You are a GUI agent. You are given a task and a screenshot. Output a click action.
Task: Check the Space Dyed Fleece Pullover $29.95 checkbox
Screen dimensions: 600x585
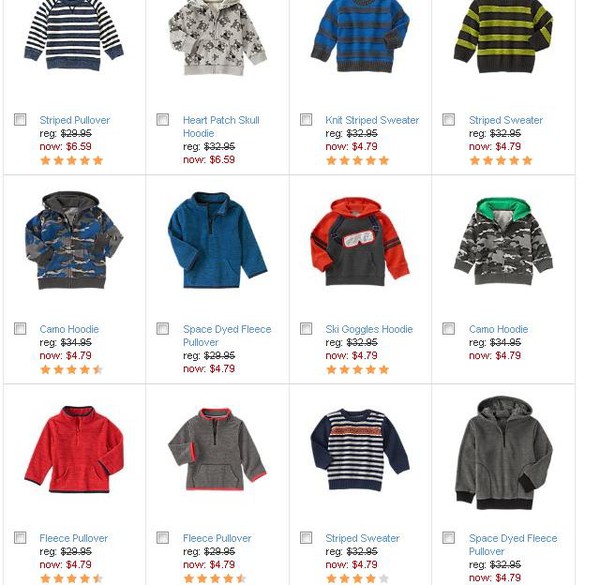163,329
